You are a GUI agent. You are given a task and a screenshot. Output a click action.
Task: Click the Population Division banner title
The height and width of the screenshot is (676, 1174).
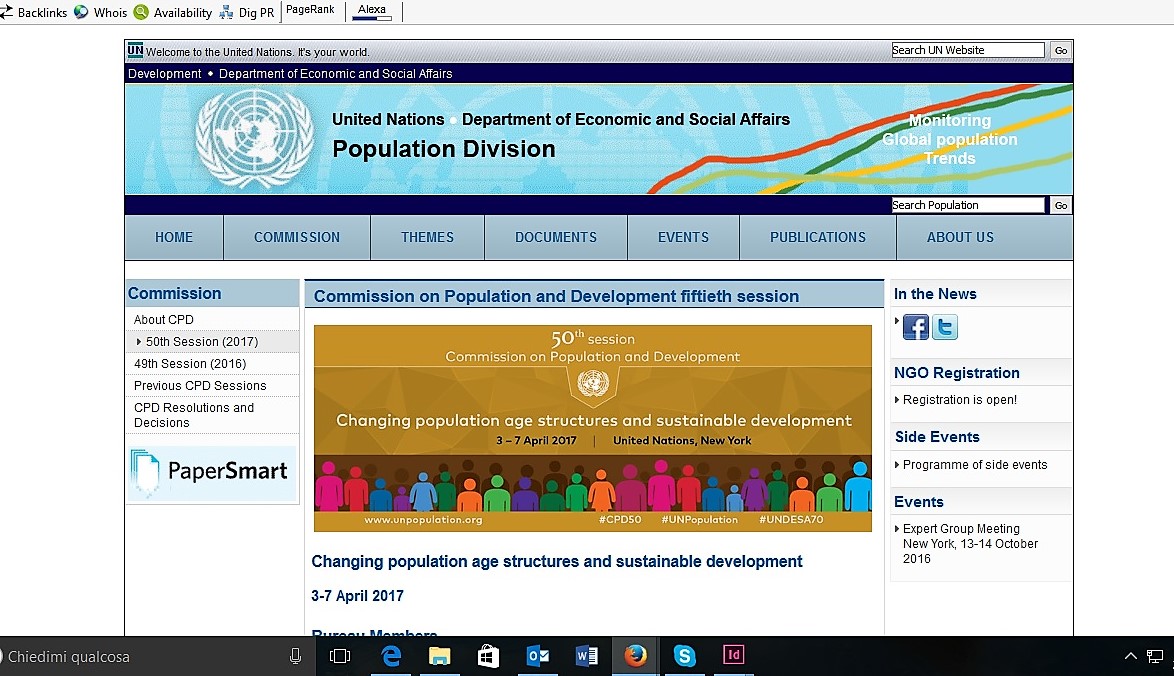coord(444,149)
